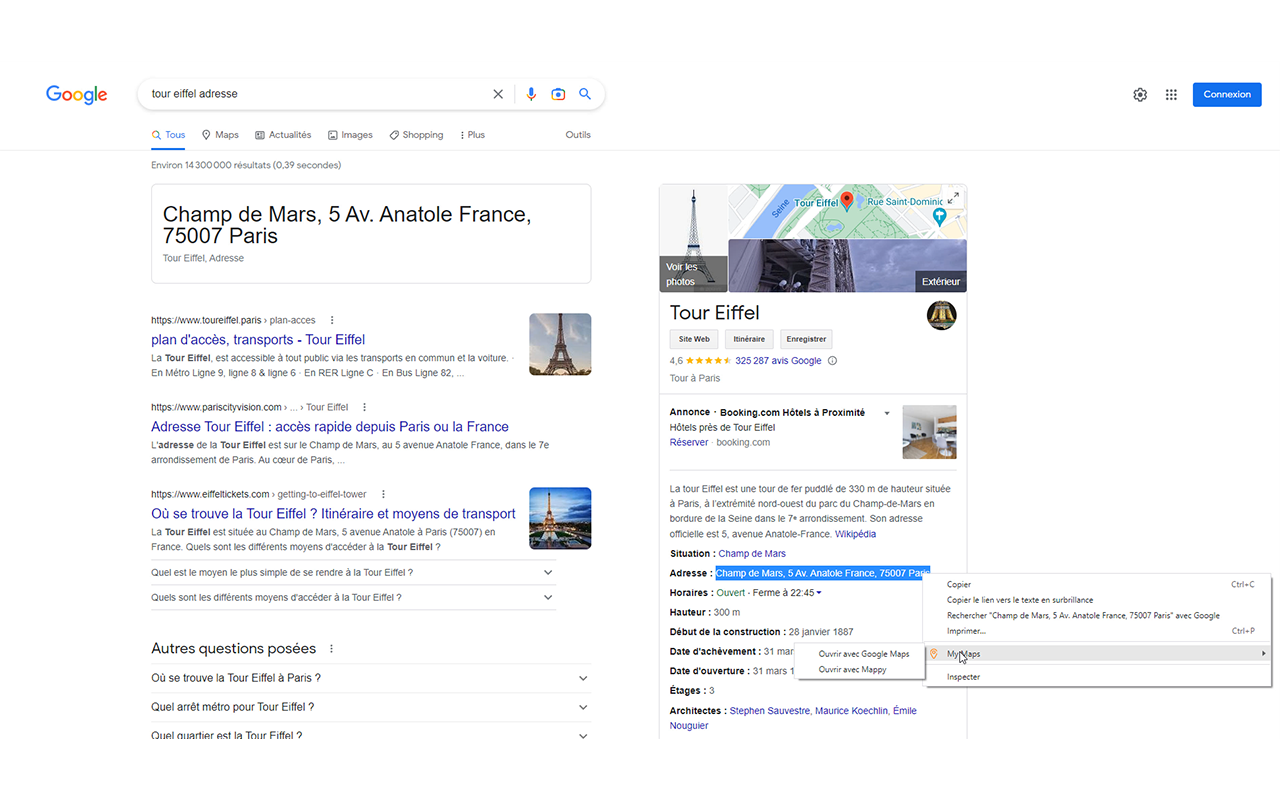
Task: Open the Stephen Sauvestre architect link
Action: [x=770, y=711]
